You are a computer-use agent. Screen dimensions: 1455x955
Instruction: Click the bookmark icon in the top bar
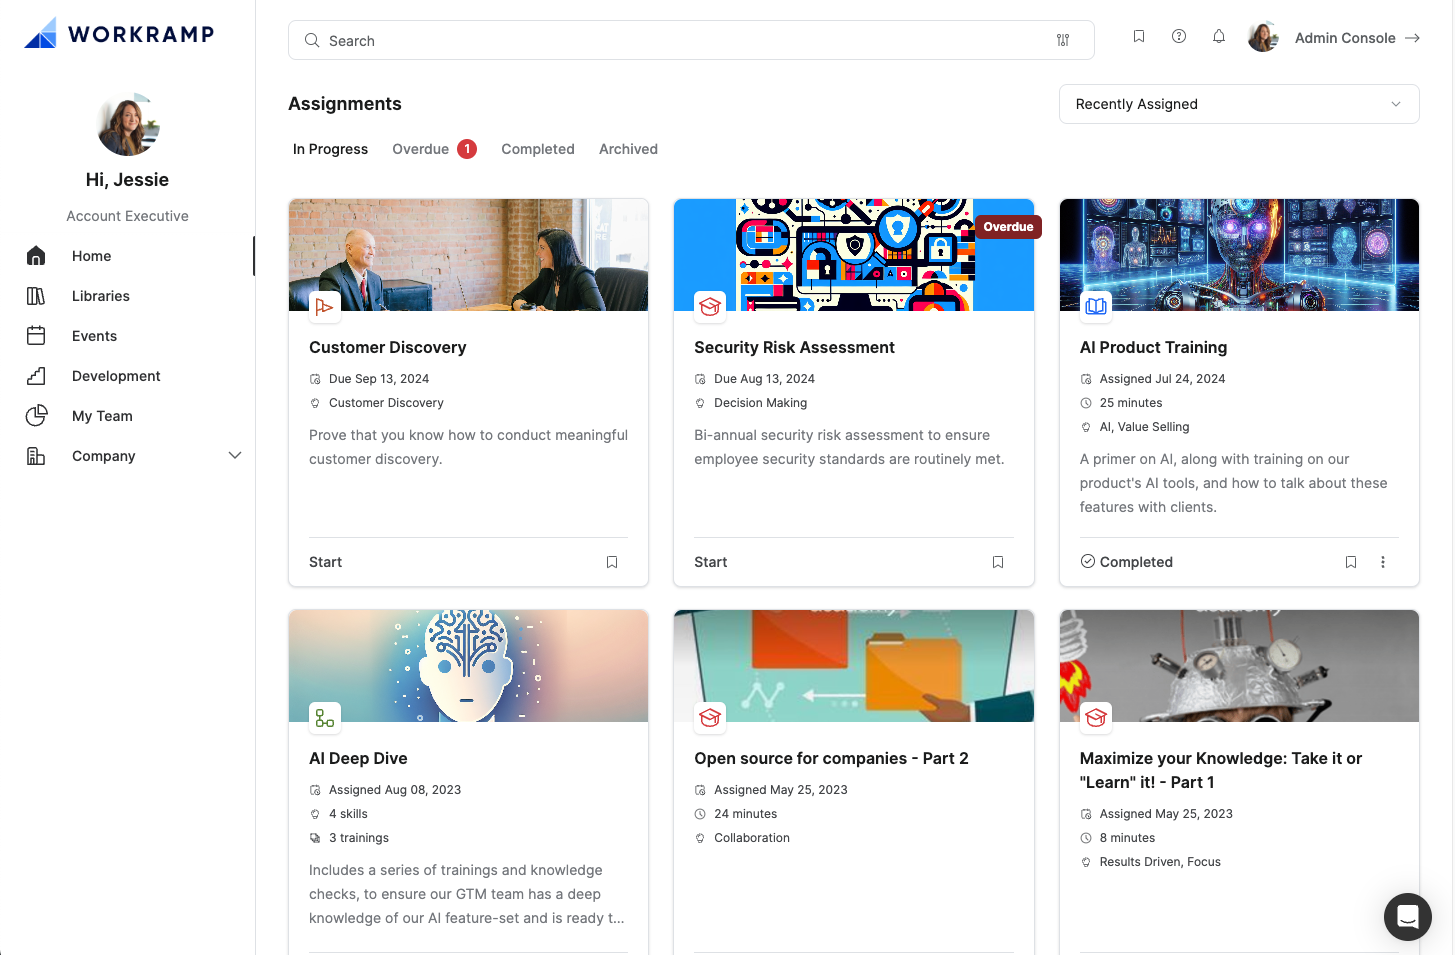[1138, 35]
